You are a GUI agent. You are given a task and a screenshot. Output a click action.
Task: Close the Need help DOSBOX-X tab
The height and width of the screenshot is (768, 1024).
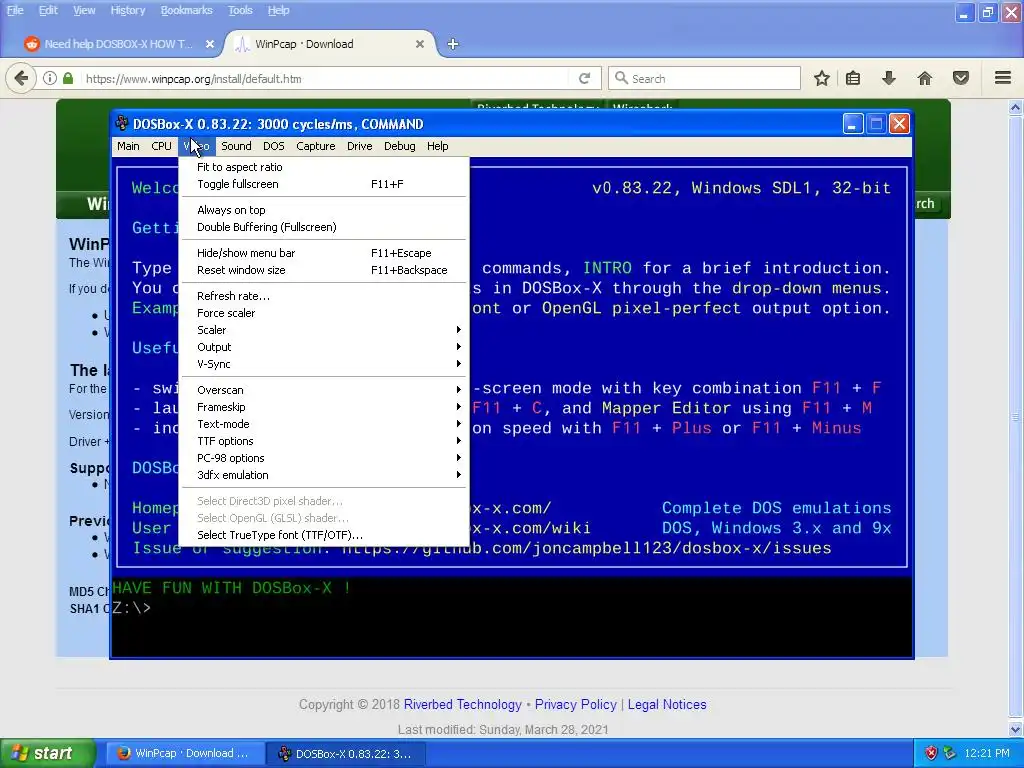coord(210,44)
